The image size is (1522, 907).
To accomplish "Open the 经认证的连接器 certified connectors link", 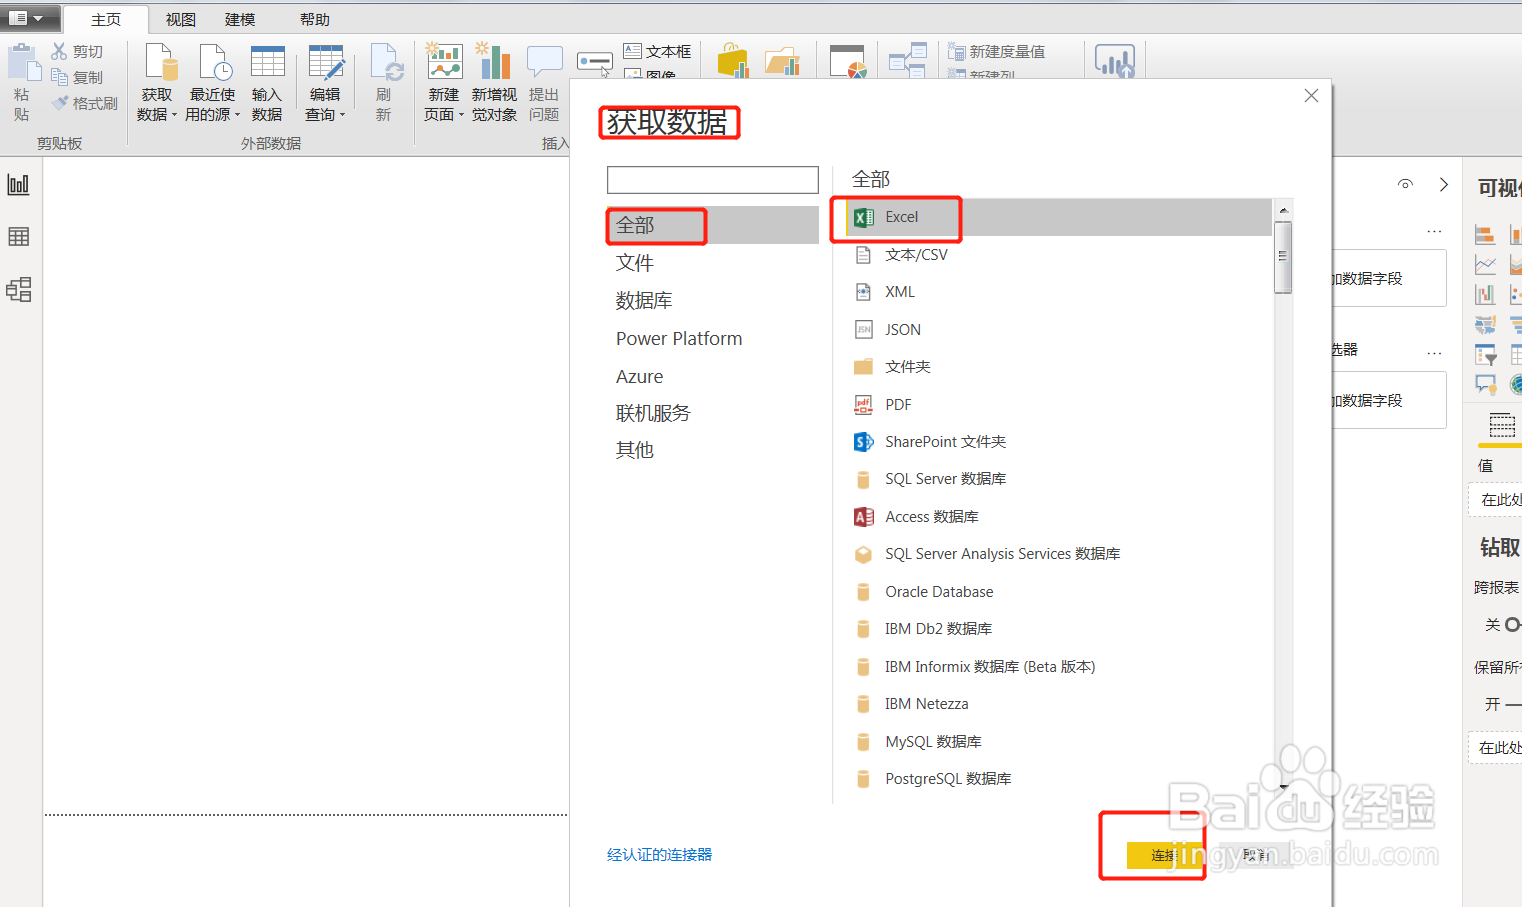I will (x=660, y=855).
